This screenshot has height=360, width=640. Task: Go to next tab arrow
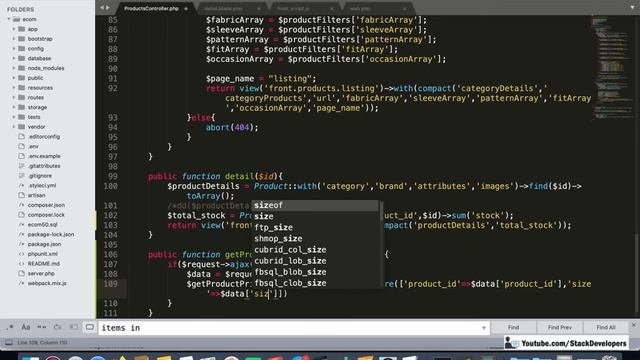coord(108,8)
